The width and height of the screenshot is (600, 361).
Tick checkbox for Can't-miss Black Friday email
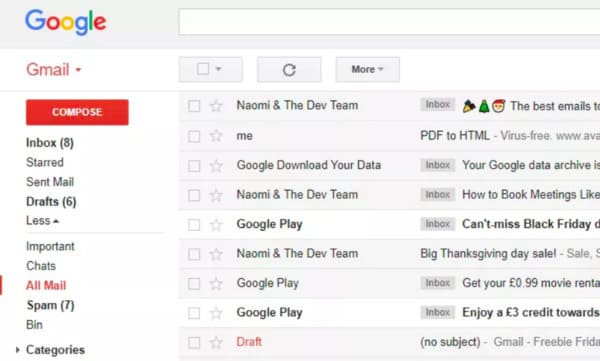(x=194, y=225)
